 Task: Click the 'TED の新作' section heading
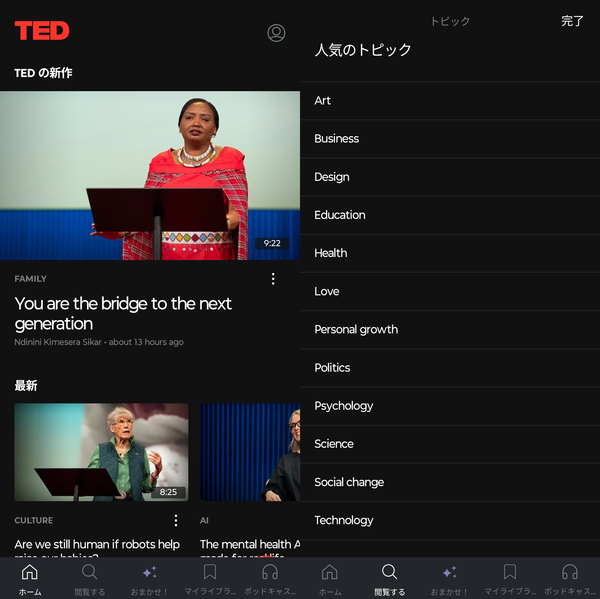tap(43, 73)
